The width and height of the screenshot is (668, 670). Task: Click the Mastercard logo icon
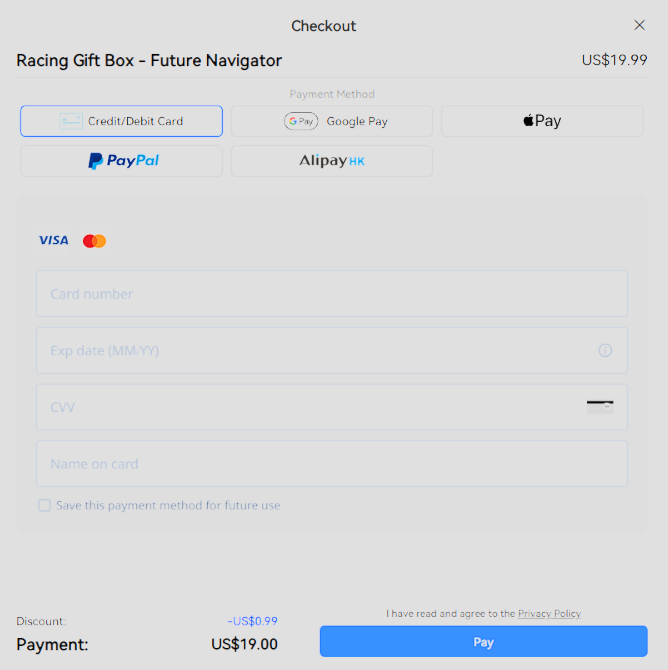(x=94, y=241)
